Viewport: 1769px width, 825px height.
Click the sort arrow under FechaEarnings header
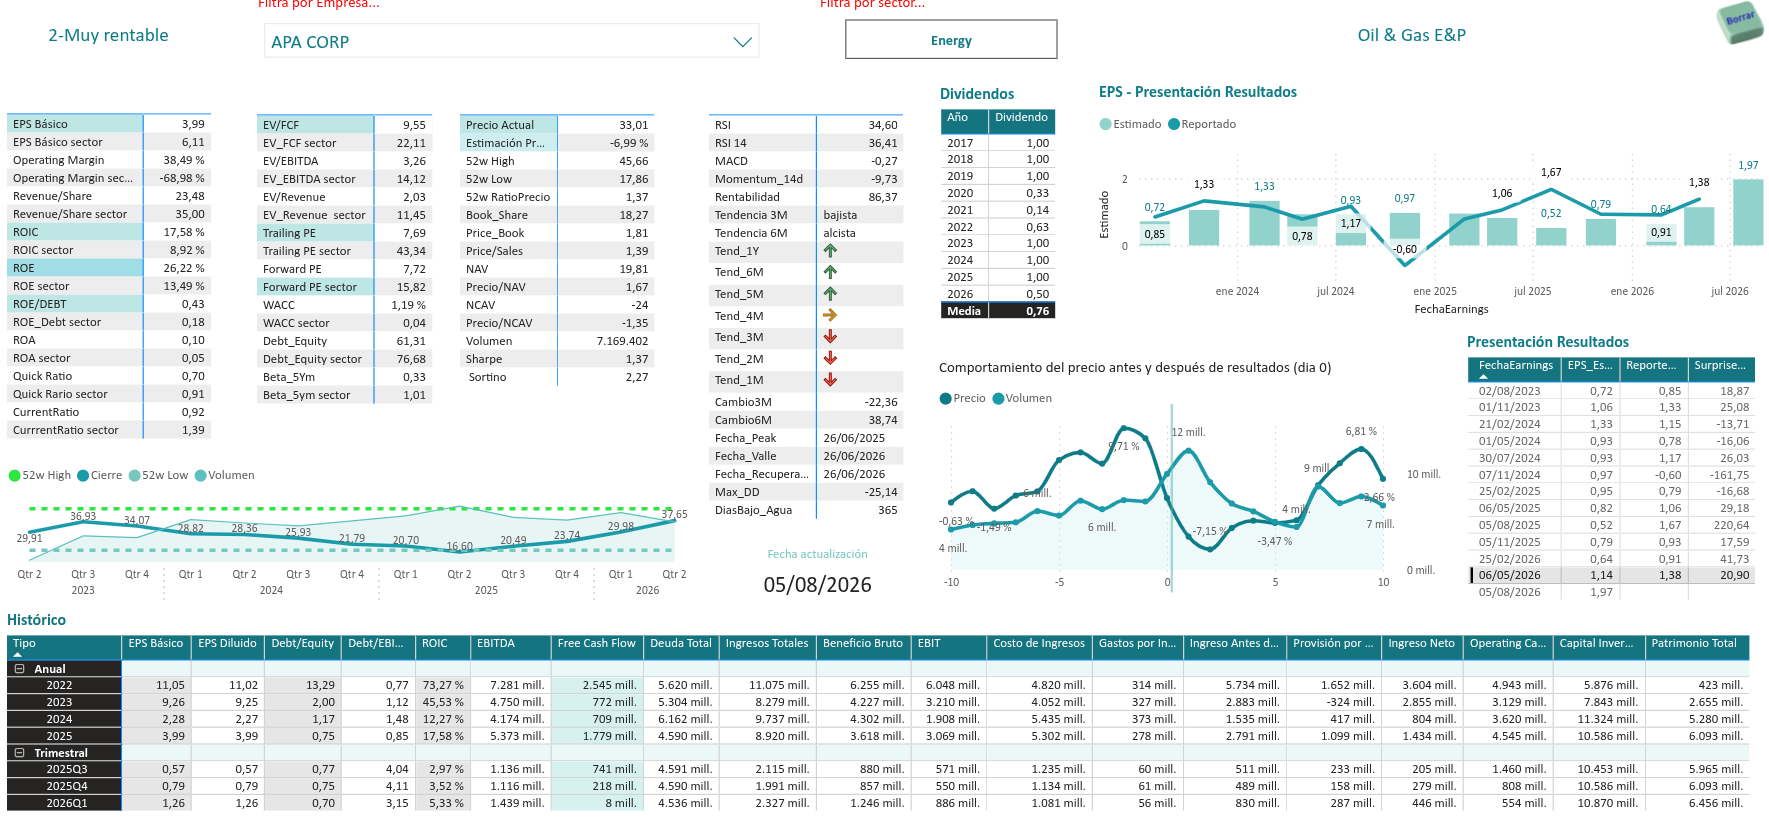(x=1483, y=377)
